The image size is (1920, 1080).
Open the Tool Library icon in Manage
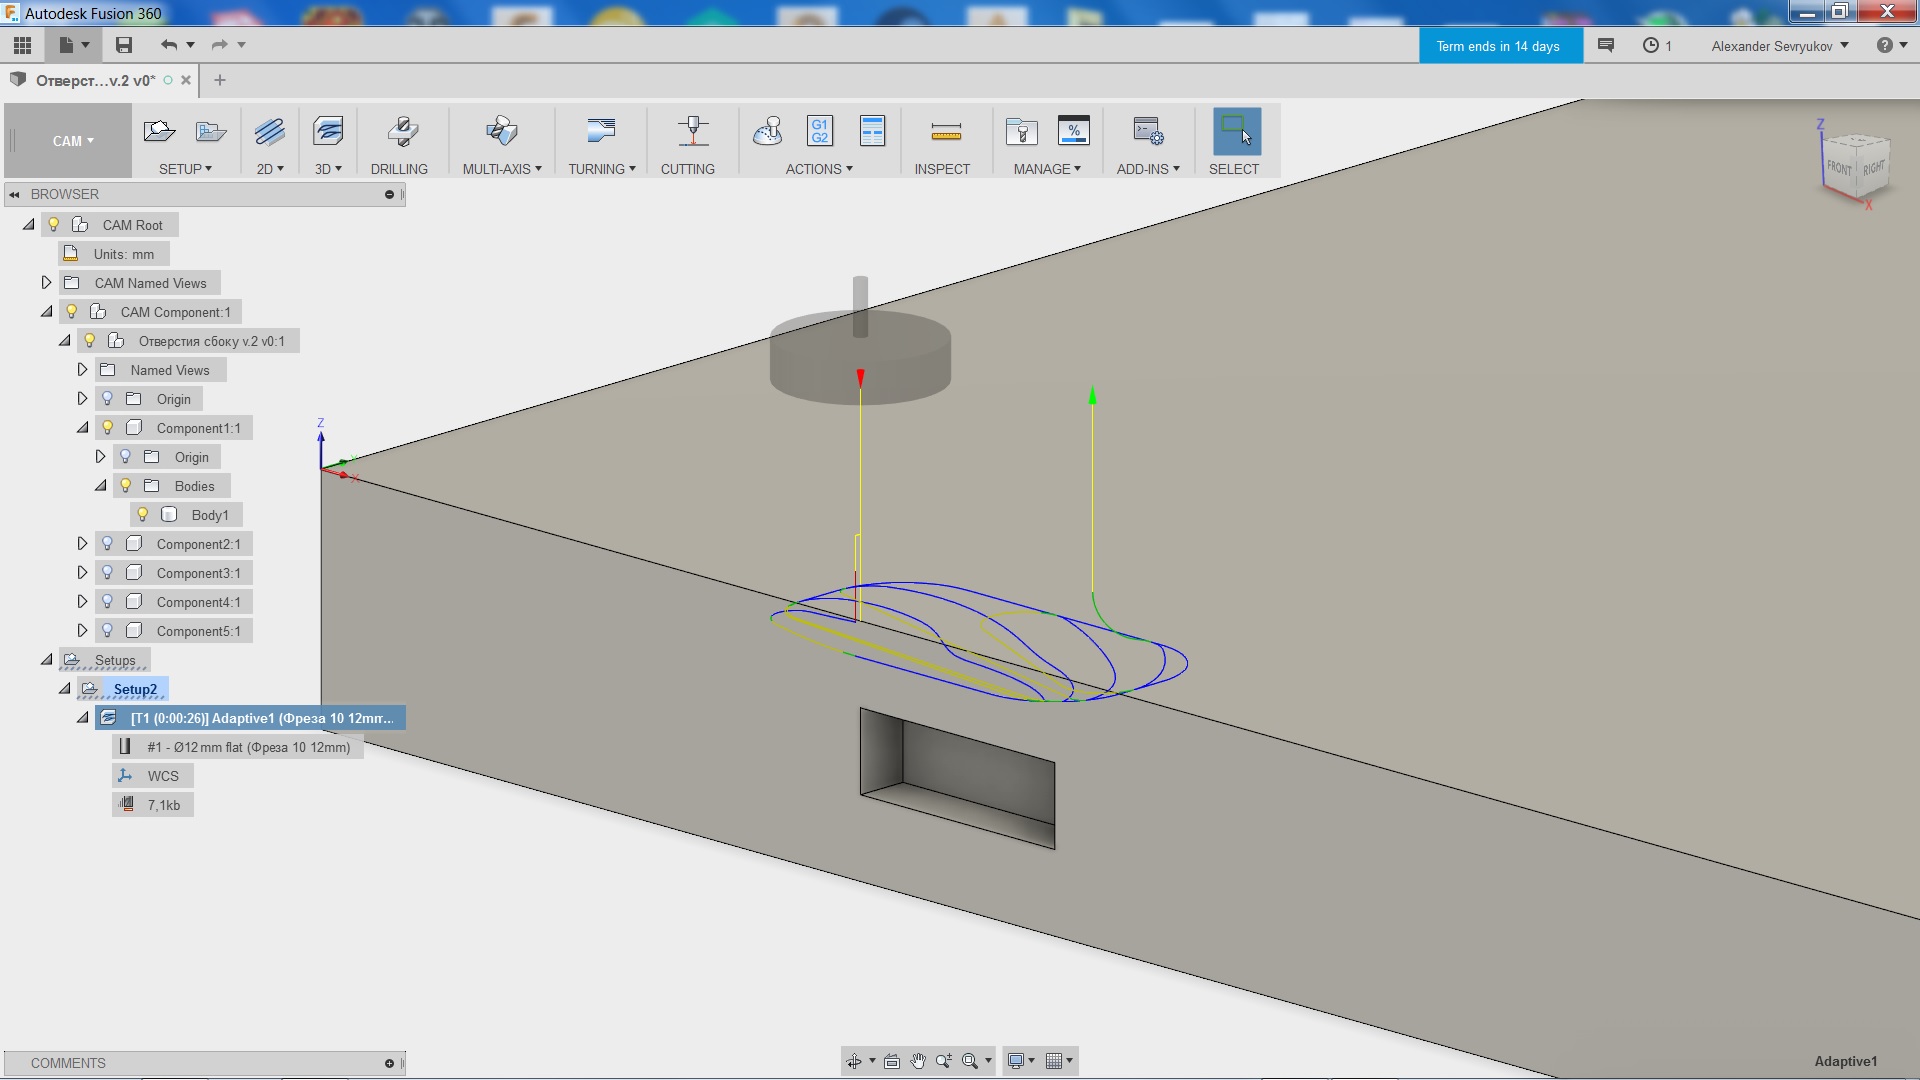1021,131
